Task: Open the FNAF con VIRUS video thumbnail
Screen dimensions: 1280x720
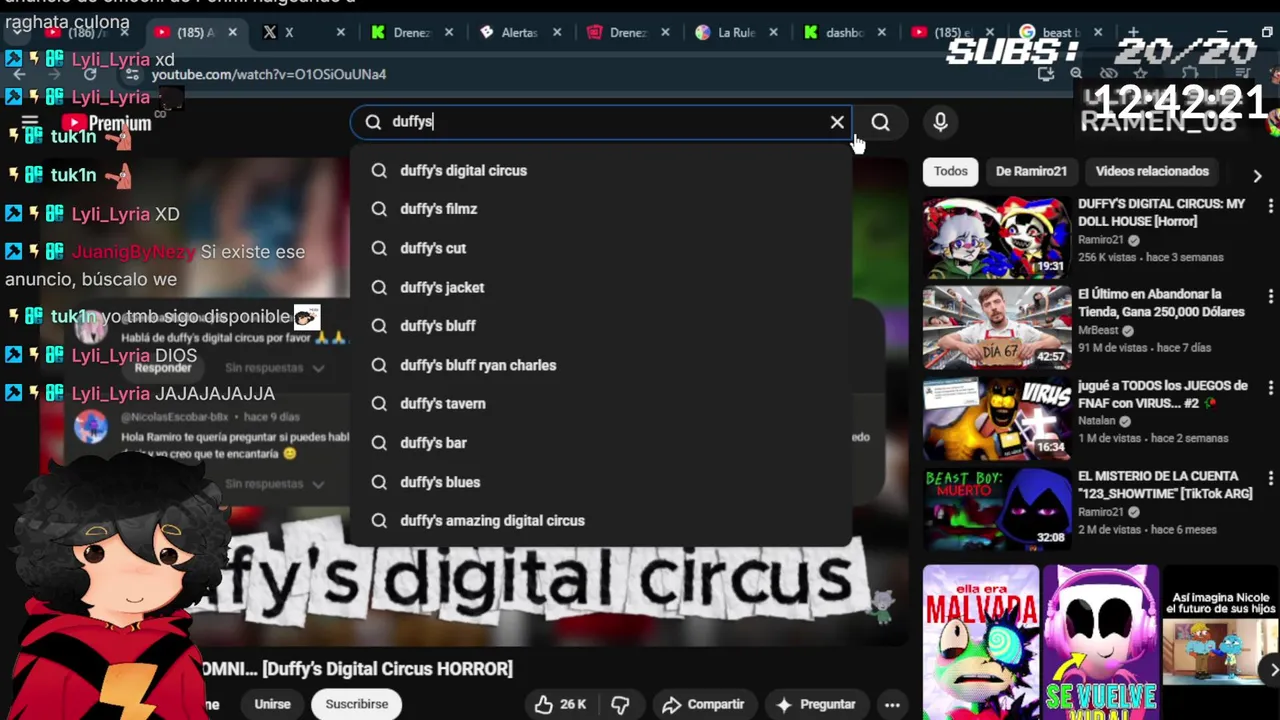Action: tap(996, 419)
